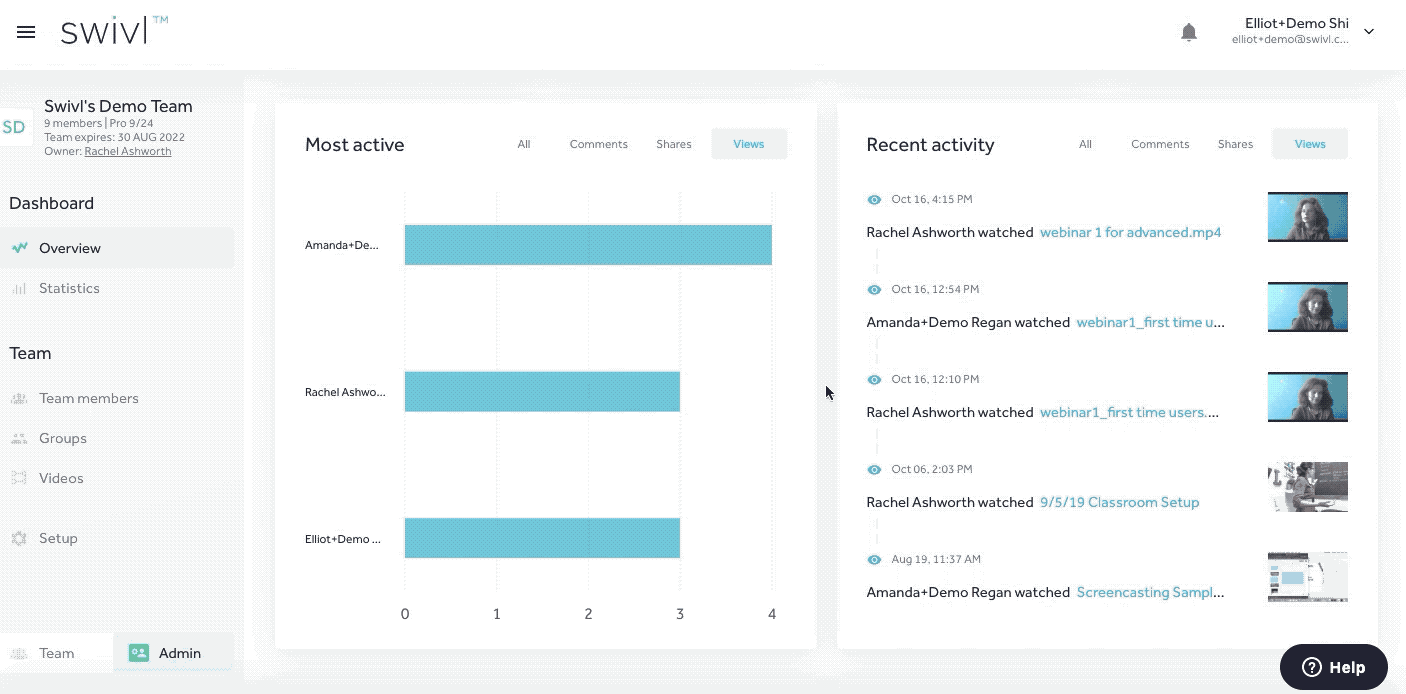Screen dimensions: 1406x694
Task: Select Shares tab in Most active
Action: pyautogui.click(x=673, y=144)
